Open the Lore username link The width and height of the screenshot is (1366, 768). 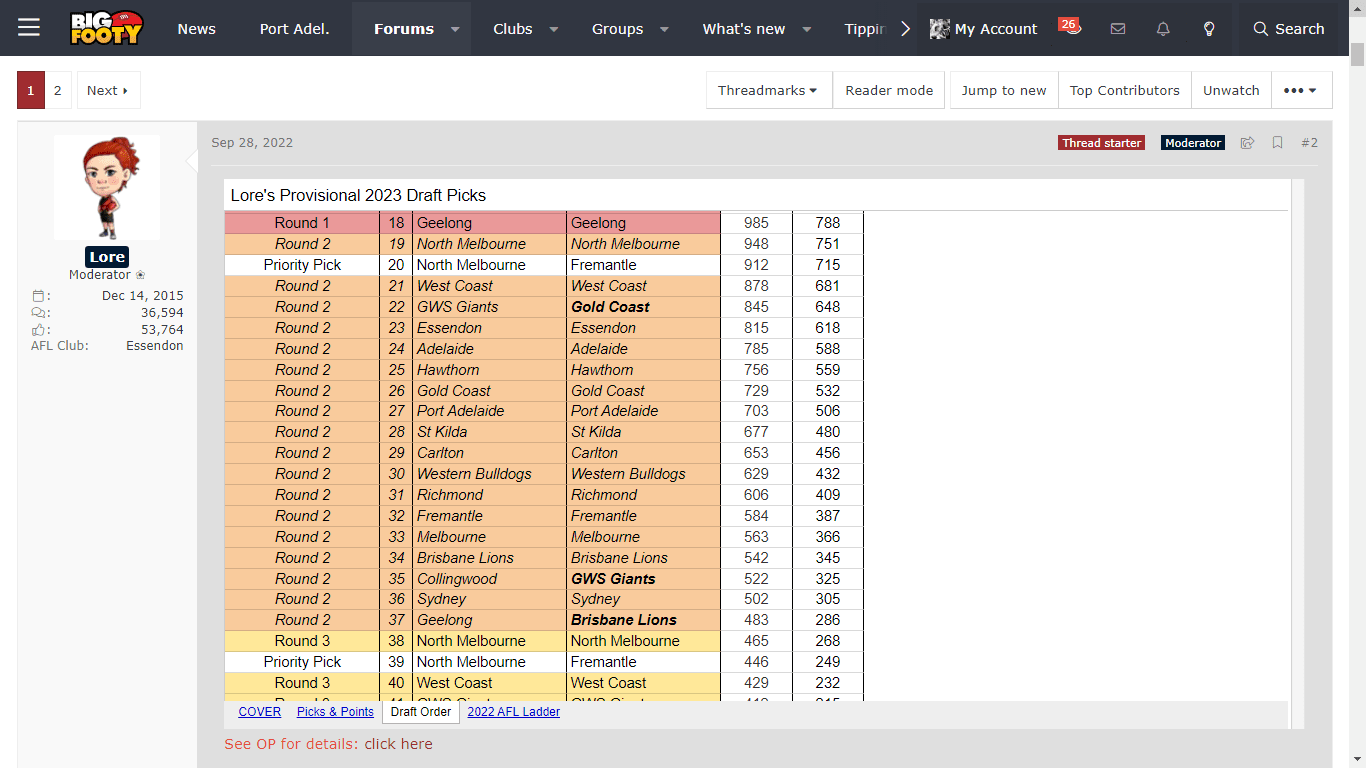click(x=107, y=257)
